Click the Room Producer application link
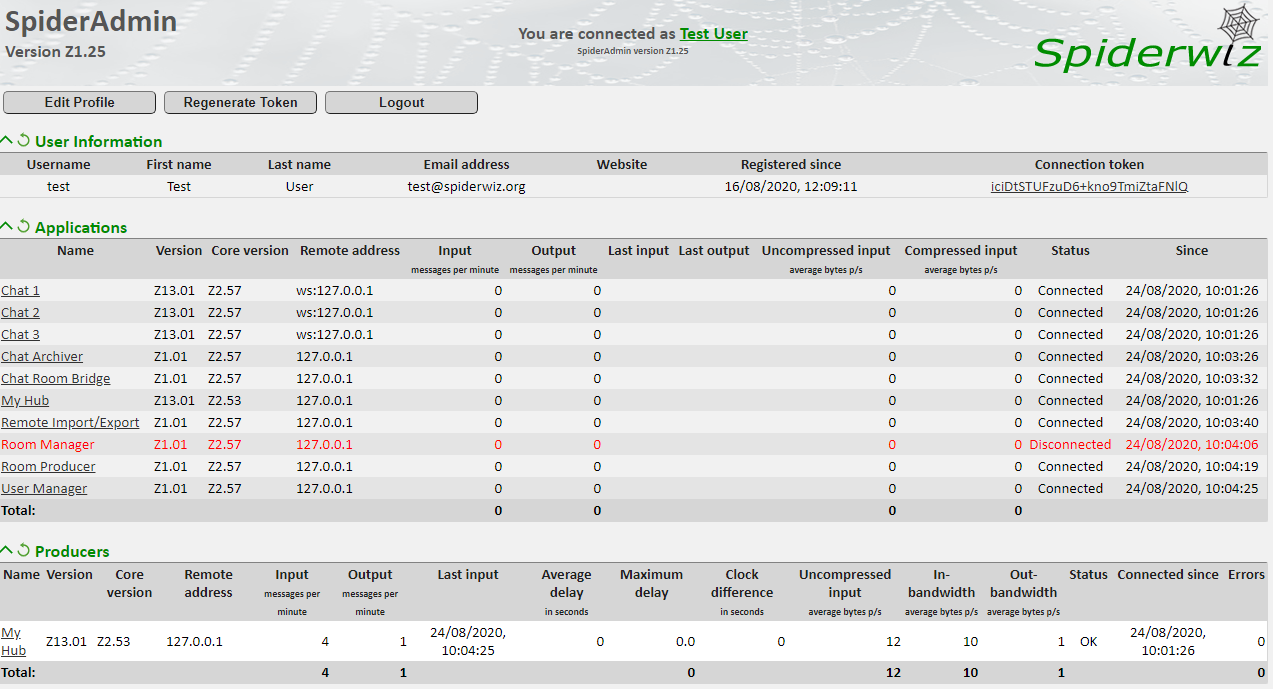Viewport: 1273px width, 689px height. [x=48, y=466]
